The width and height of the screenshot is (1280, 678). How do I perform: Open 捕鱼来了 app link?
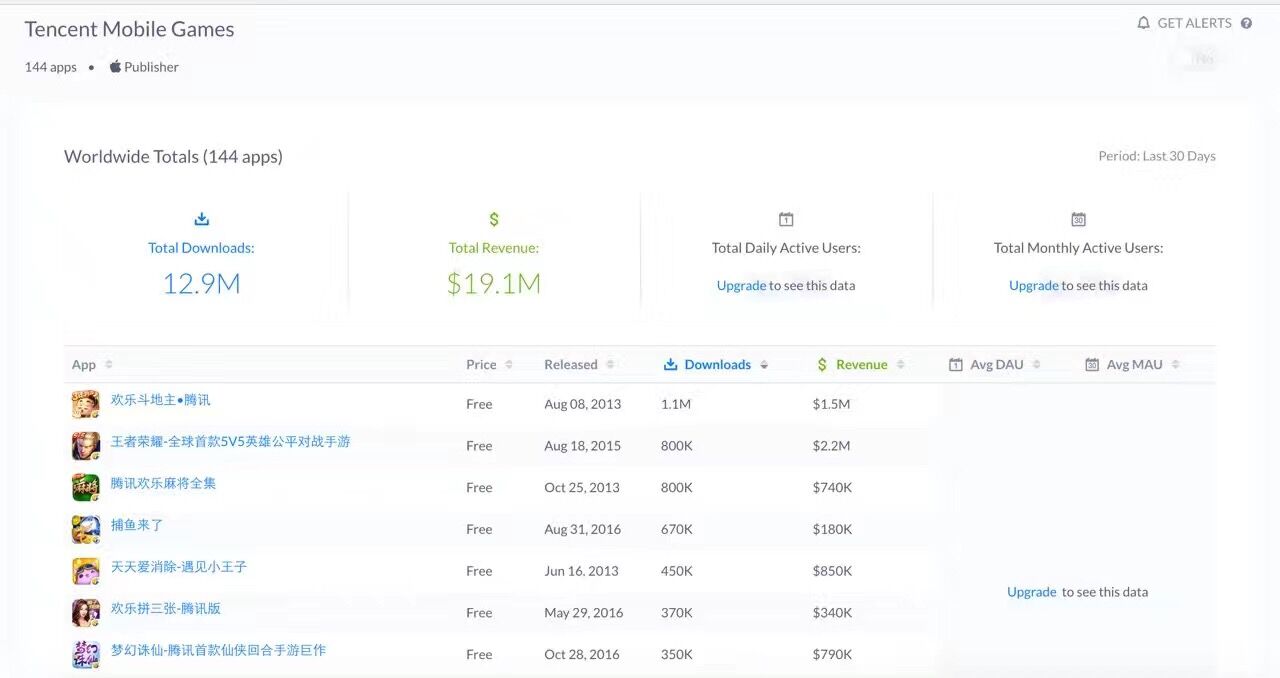click(137, 525)
